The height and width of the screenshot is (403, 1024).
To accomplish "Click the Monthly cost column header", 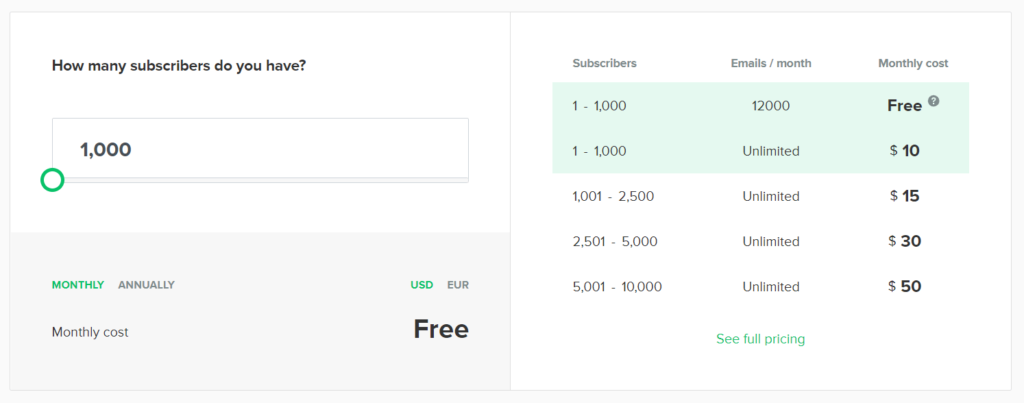I will (x=913, y=63).
